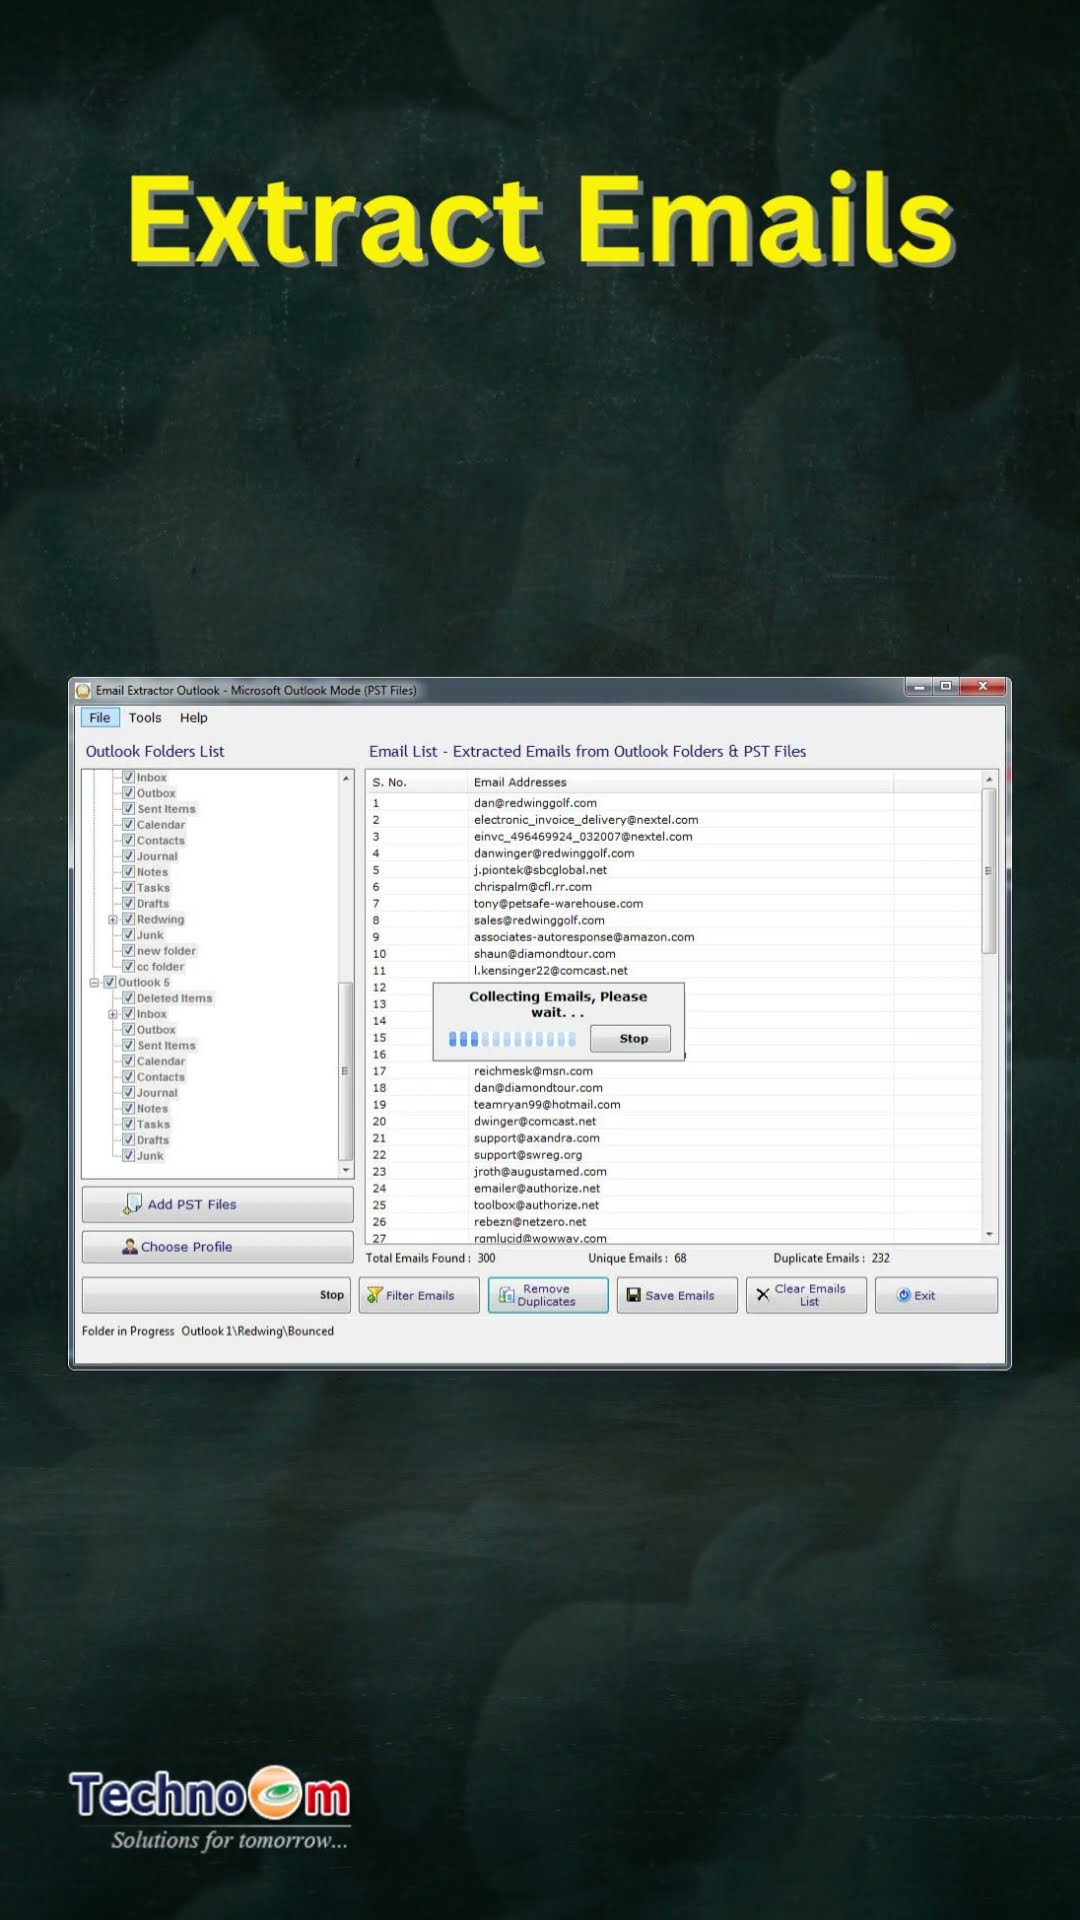Screen dimensions: 1080x1920
Task: Open the Tools menu
Action: click(x=145, y=718)
